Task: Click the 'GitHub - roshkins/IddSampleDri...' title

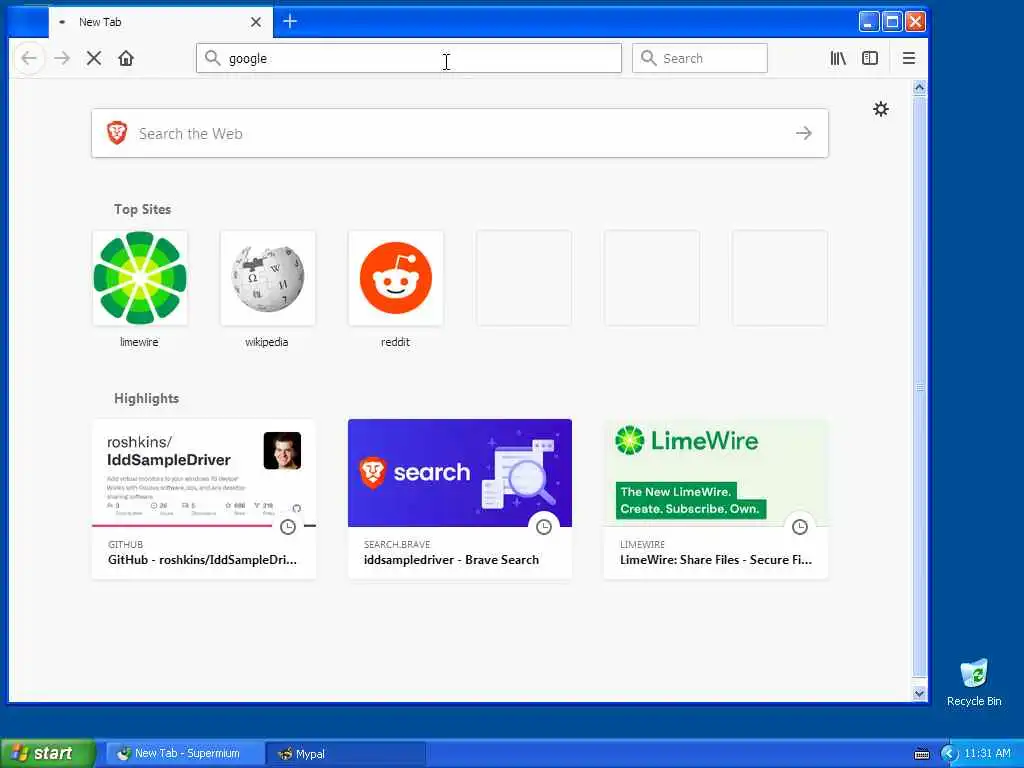Action: click(202, 560)
